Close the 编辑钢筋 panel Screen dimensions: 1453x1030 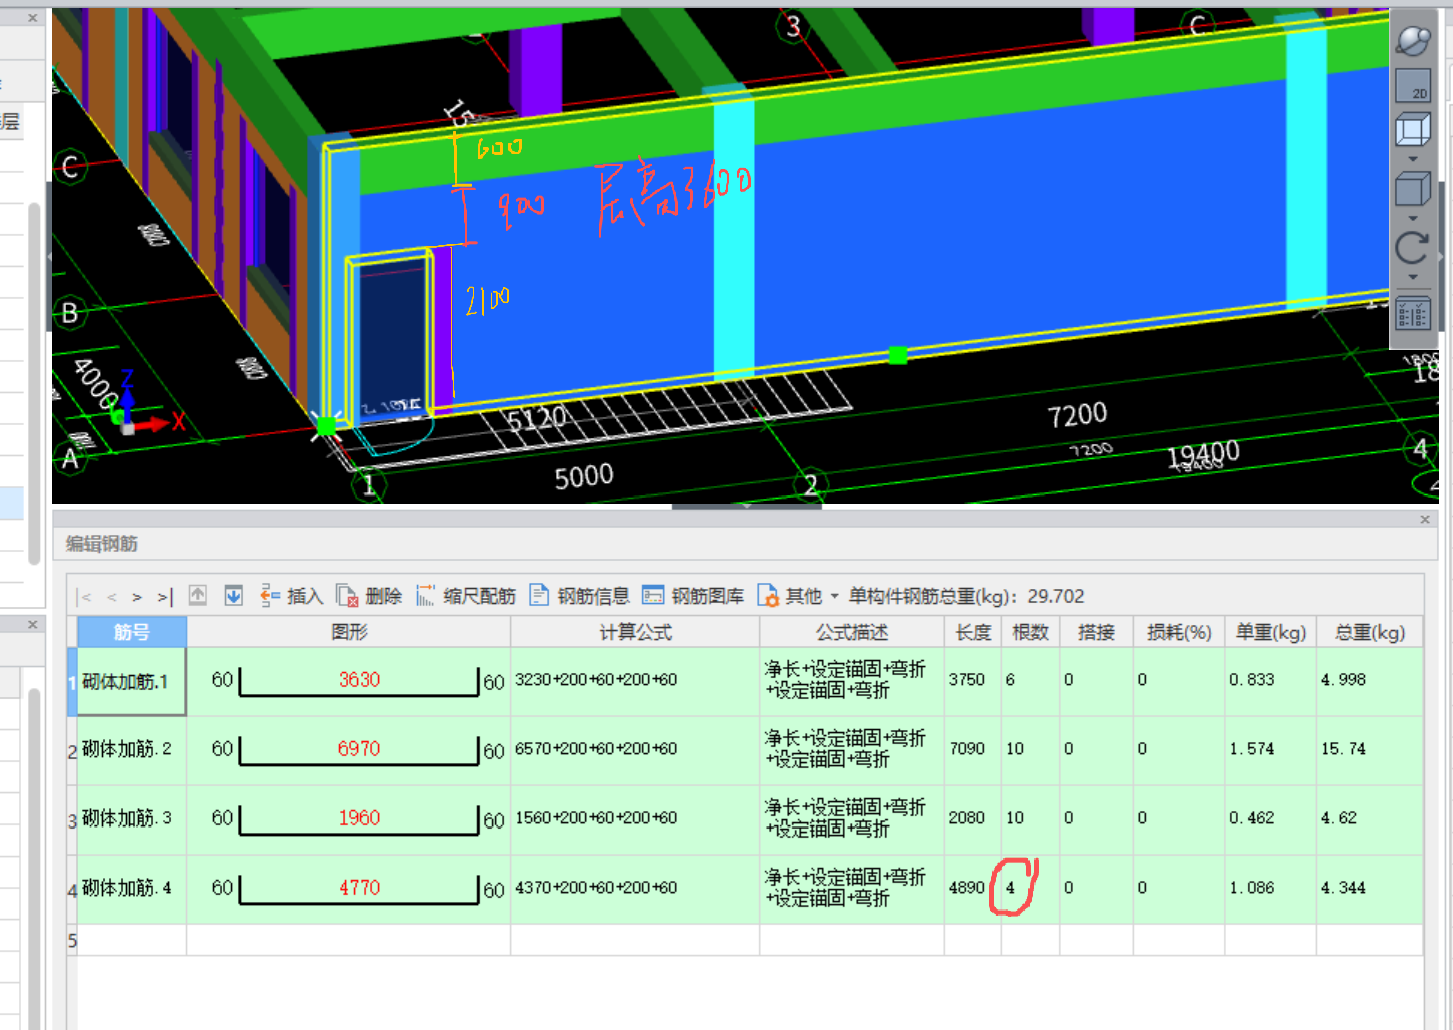pos(1425,519)
